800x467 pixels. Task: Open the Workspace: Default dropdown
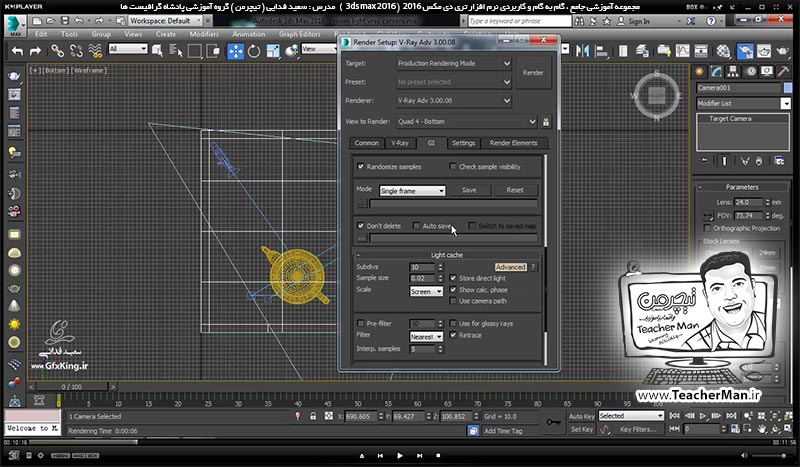[x=165, y=21]
